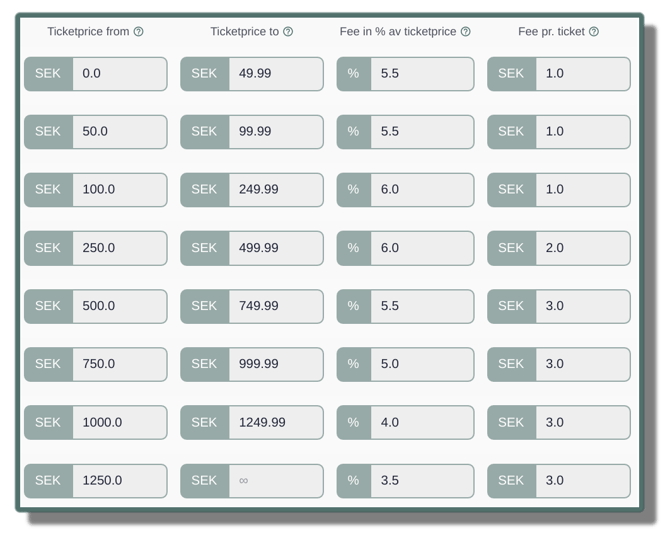
Task: Select the Ticketprice from field with 50.0
Action: (x=118, y=132)
